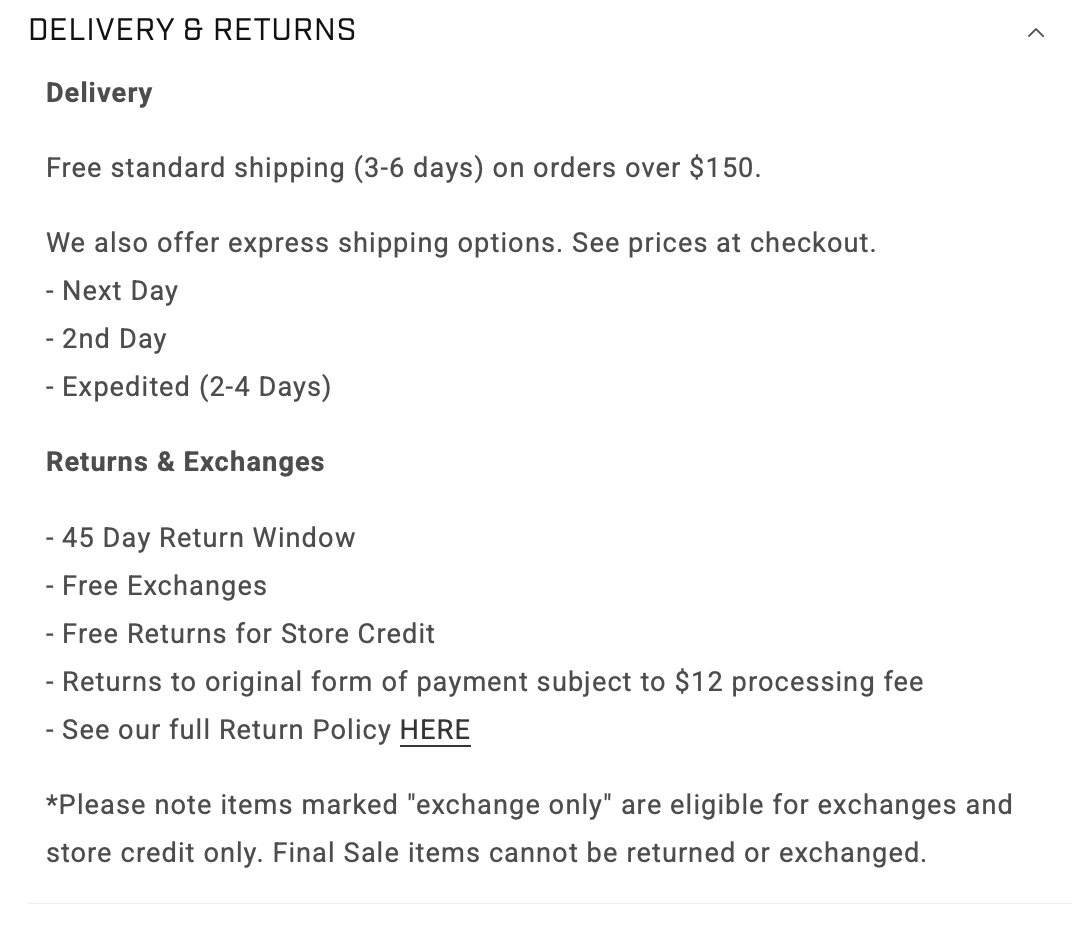The image size is (1074, 932).
Task: Click the Free Returns for Store Credit line
Action: [x=241, y=634]
